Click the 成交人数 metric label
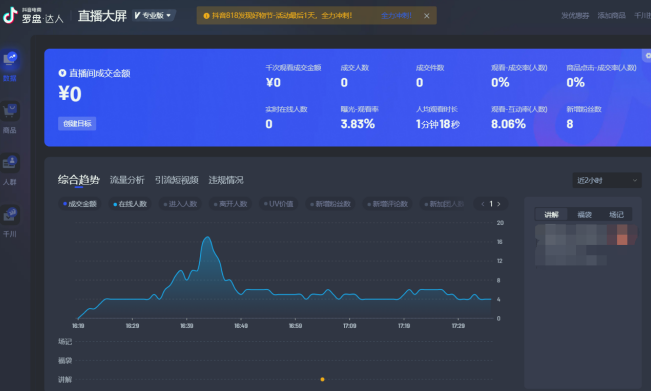This screenshot has width=651, height=391. (355, 68)
